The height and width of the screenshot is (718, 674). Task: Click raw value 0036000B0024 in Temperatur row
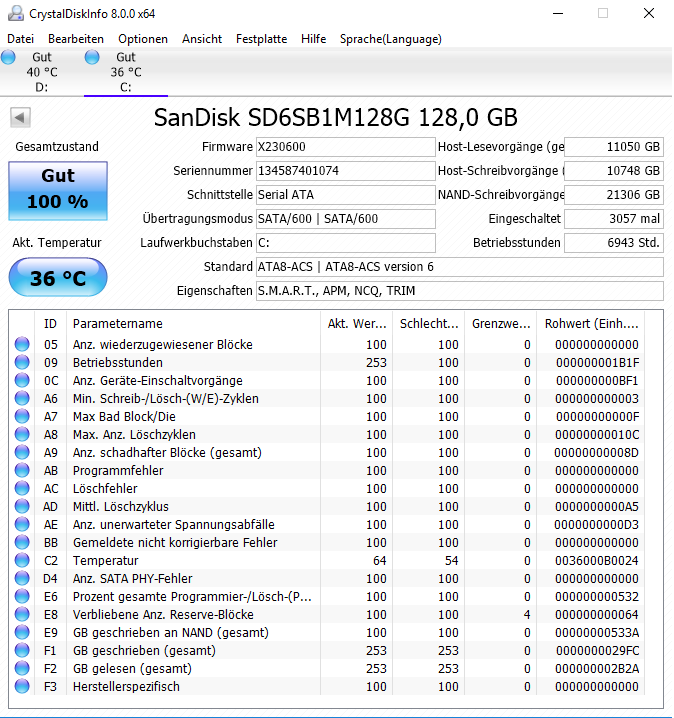597,560
